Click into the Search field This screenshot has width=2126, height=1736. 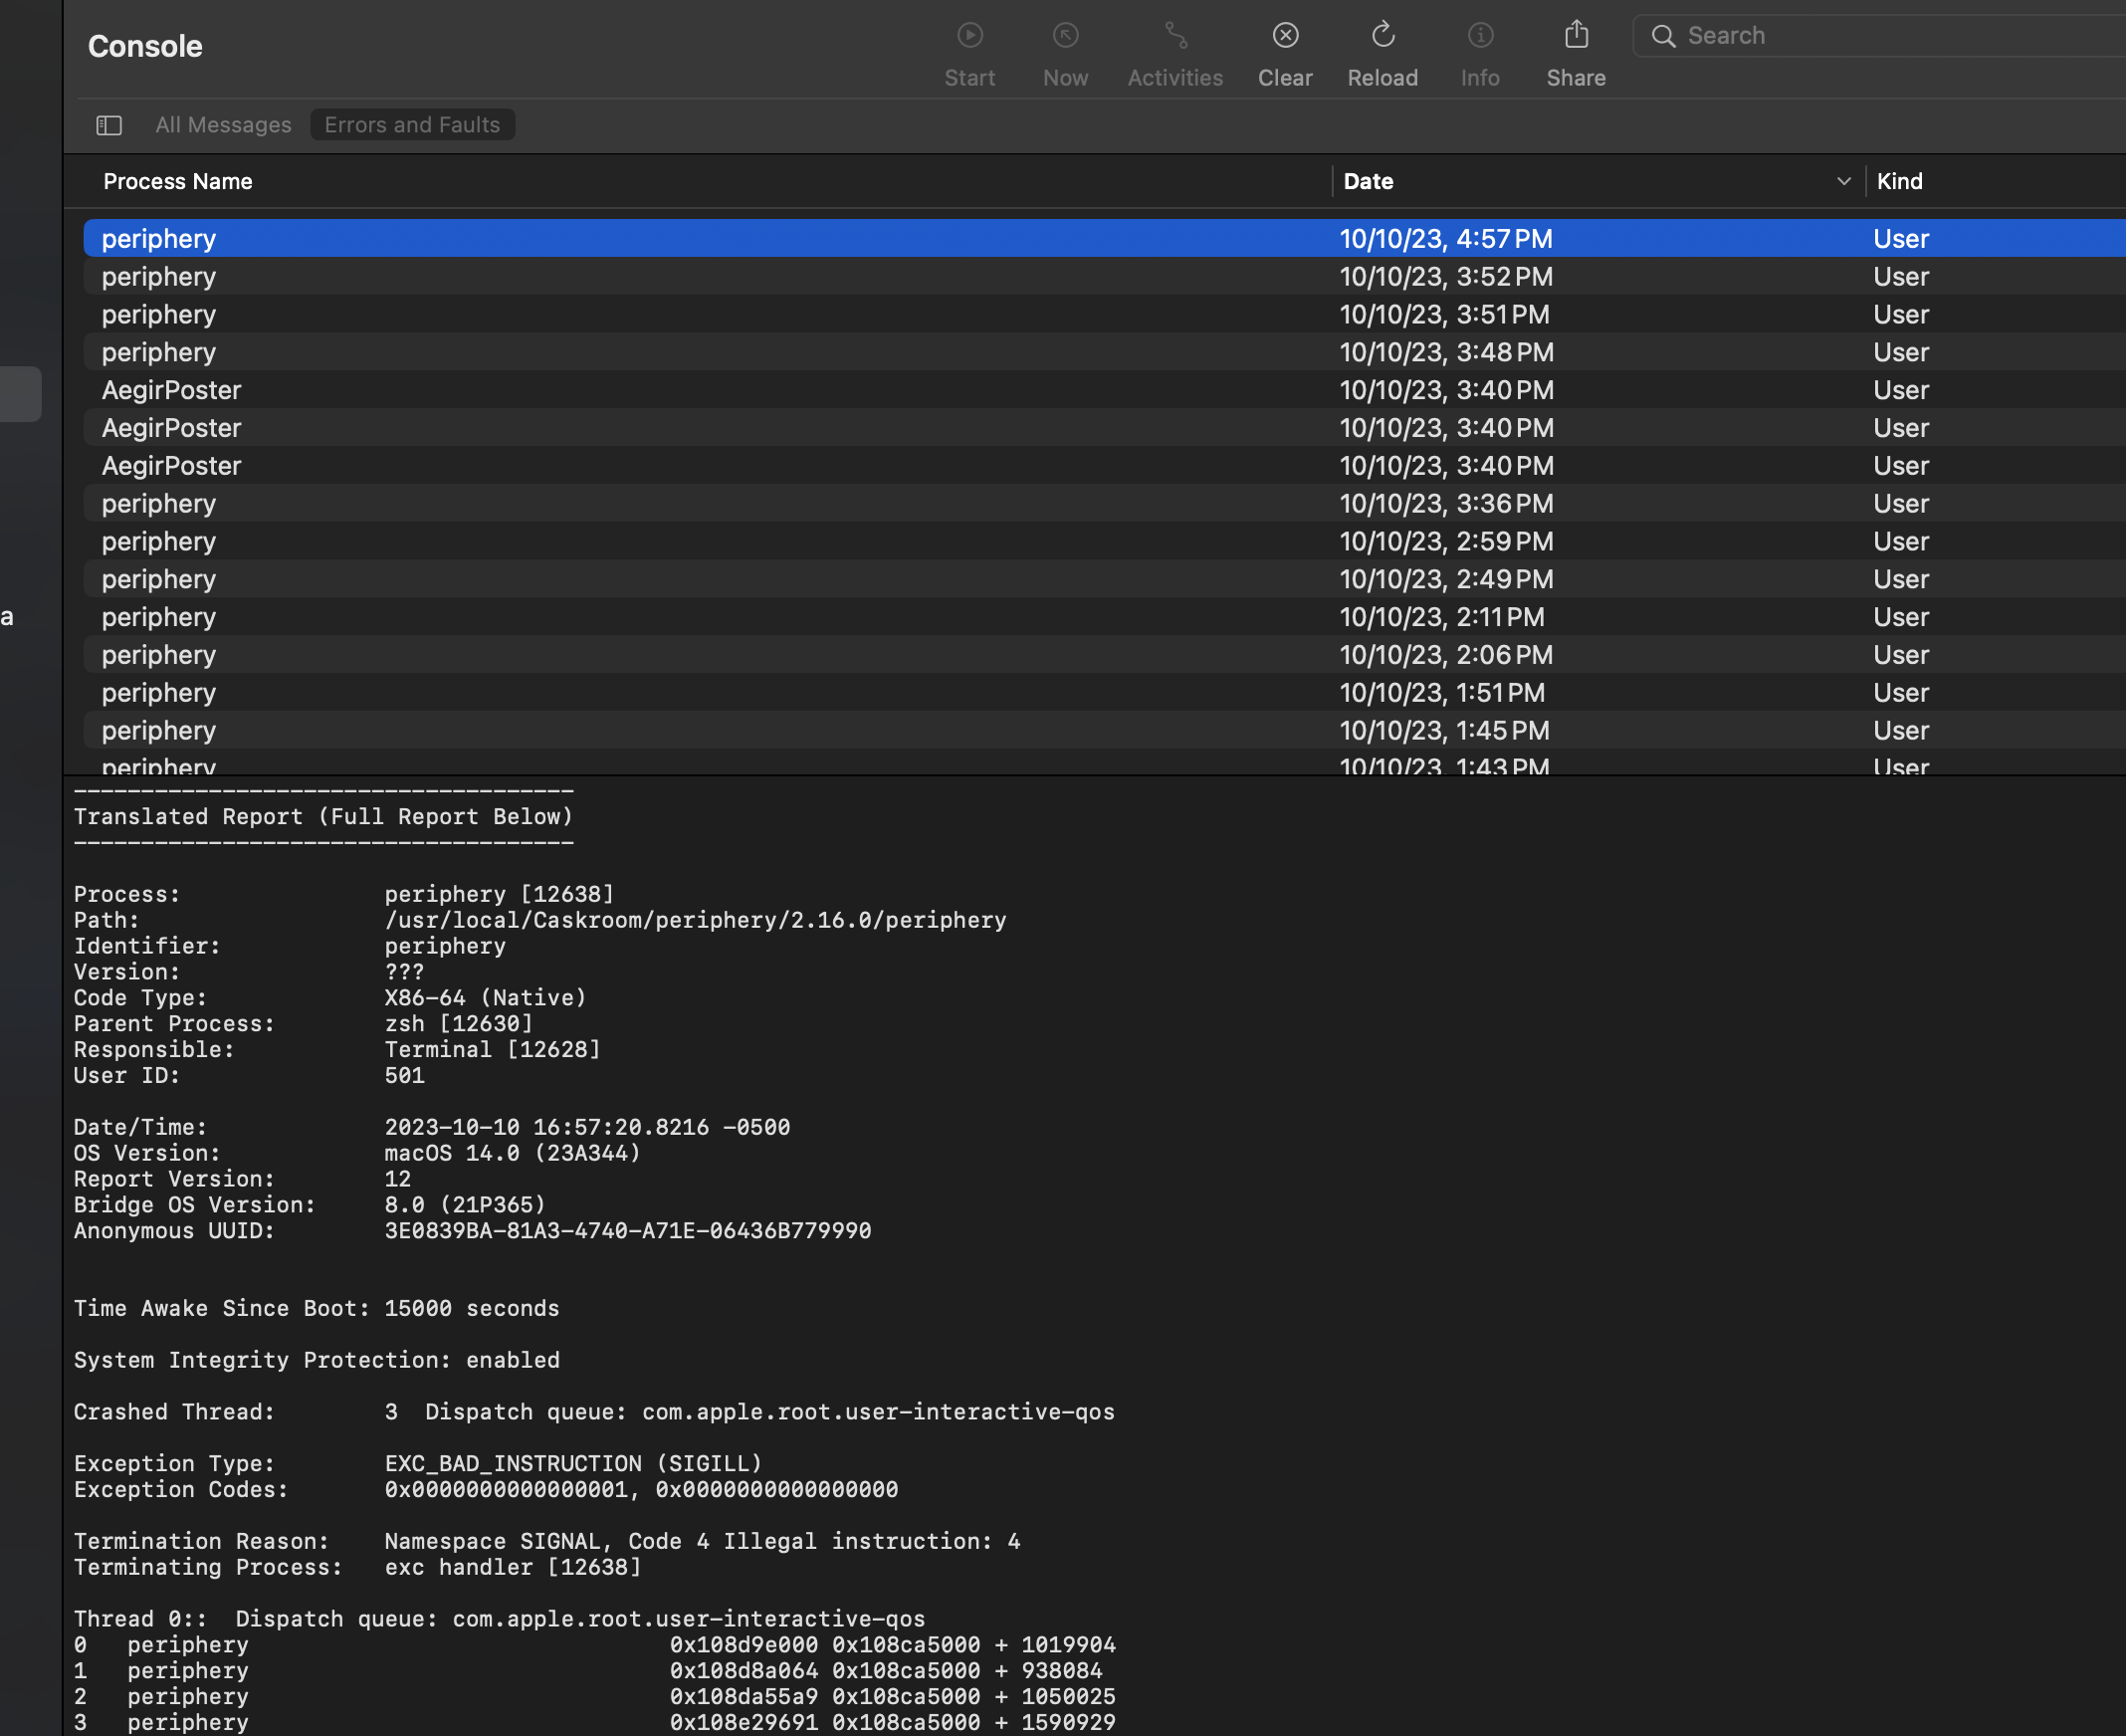[1850, 35]
